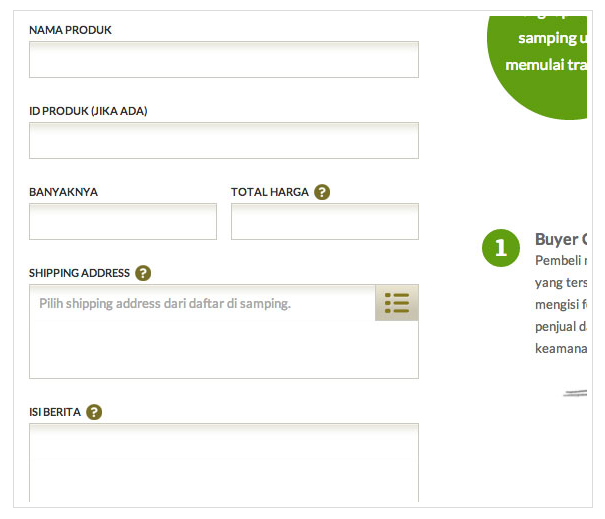Click the Buyer heading in step one
Viewport: 605px width, 519px height.
point(561,240)
